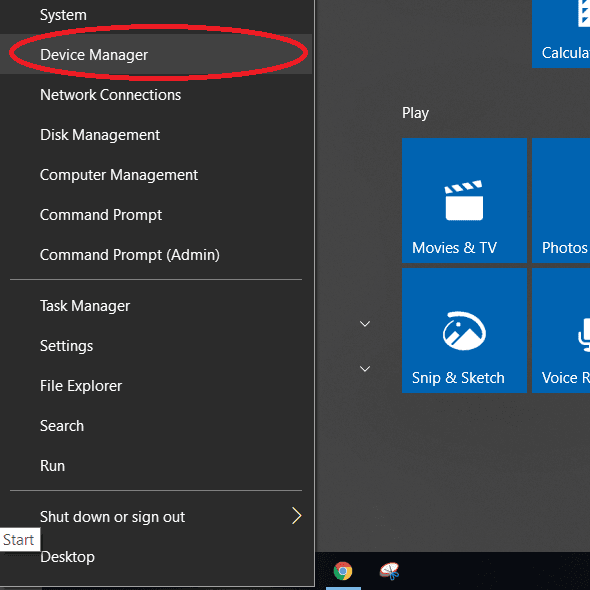Launch Command Prompt (Admin)
This screenshot has height=590, width=590.
click(x=156, y=255)
